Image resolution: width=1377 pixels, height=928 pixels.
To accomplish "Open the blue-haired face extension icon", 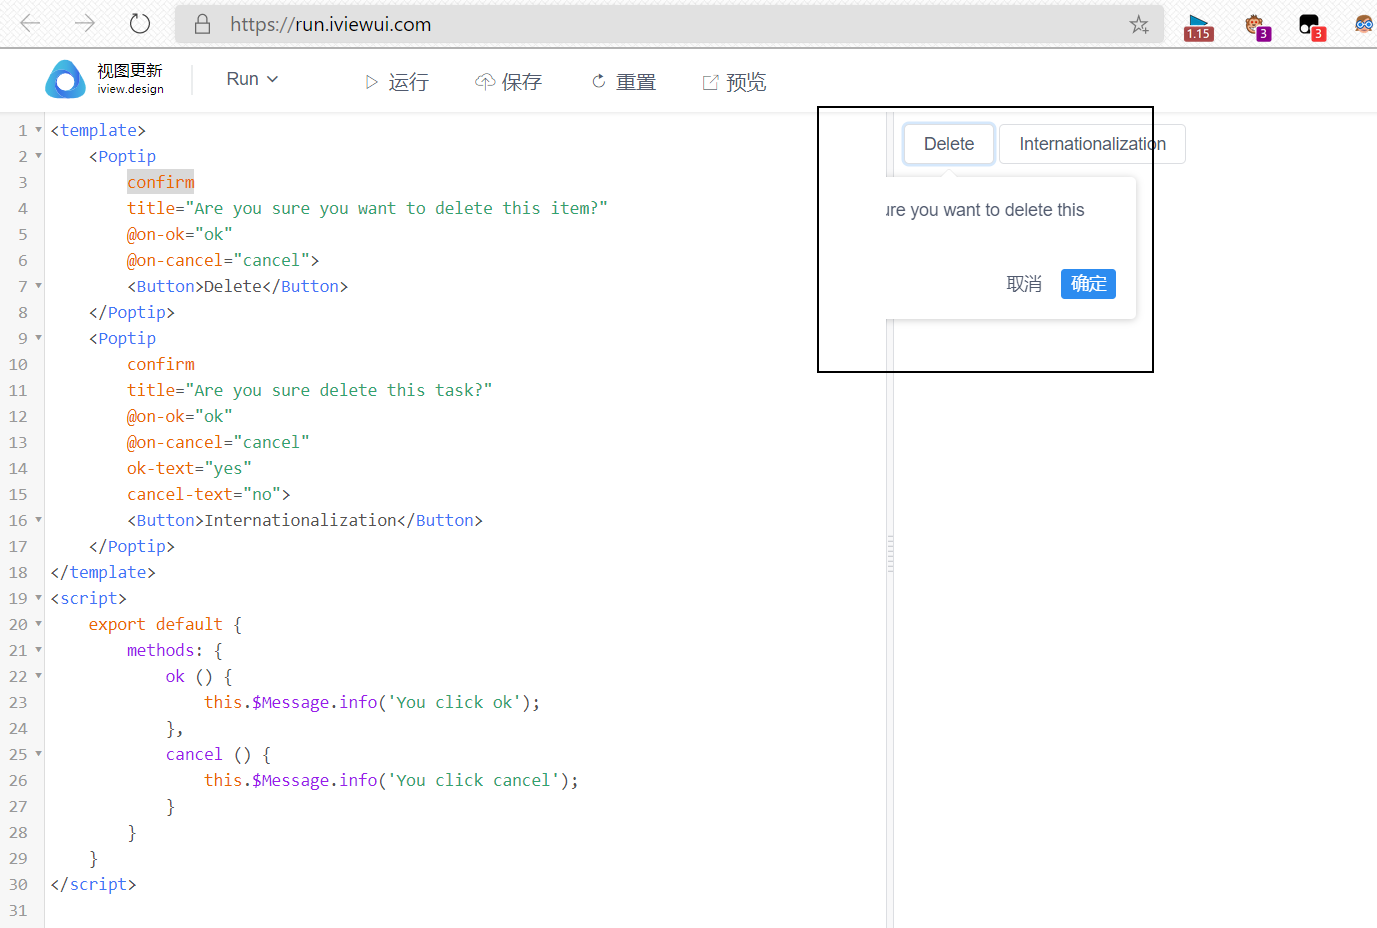I will click(1364, 24).
